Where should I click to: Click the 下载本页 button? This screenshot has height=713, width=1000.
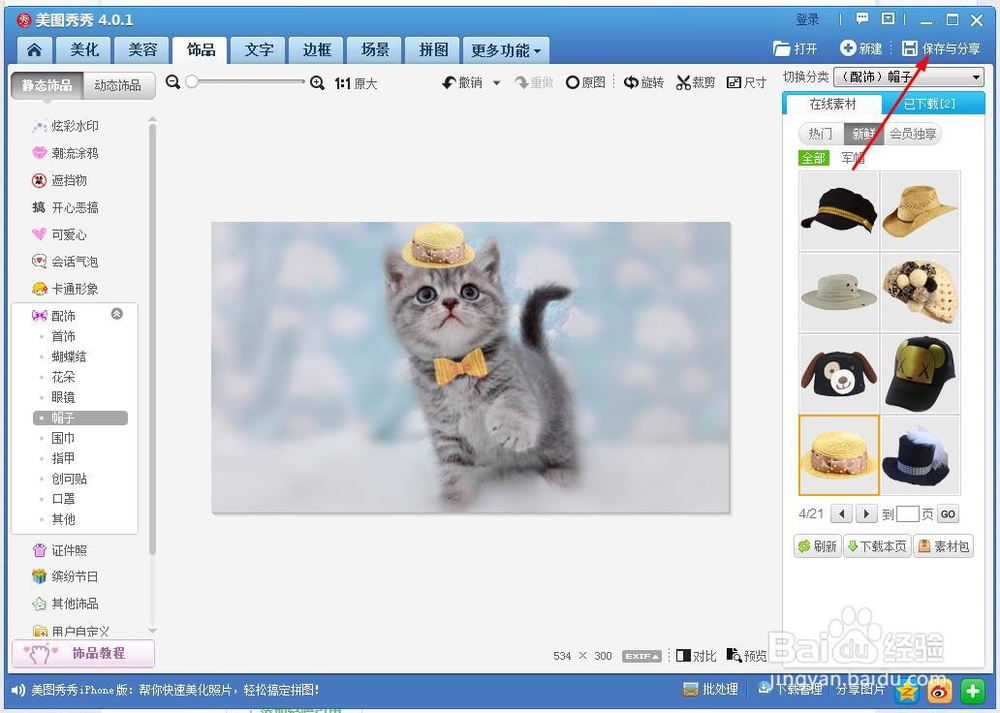pyautogui.click(x=877, y=546)
